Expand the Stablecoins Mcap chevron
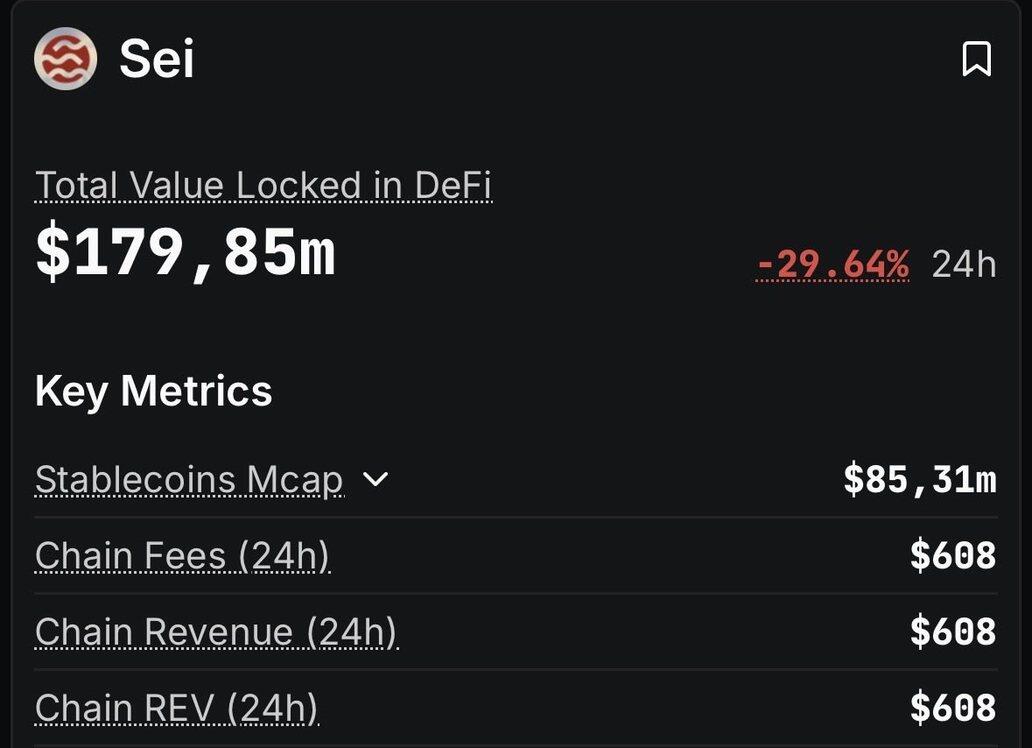The height and width of the screenshot is (748, 1032). coord(375,479)
